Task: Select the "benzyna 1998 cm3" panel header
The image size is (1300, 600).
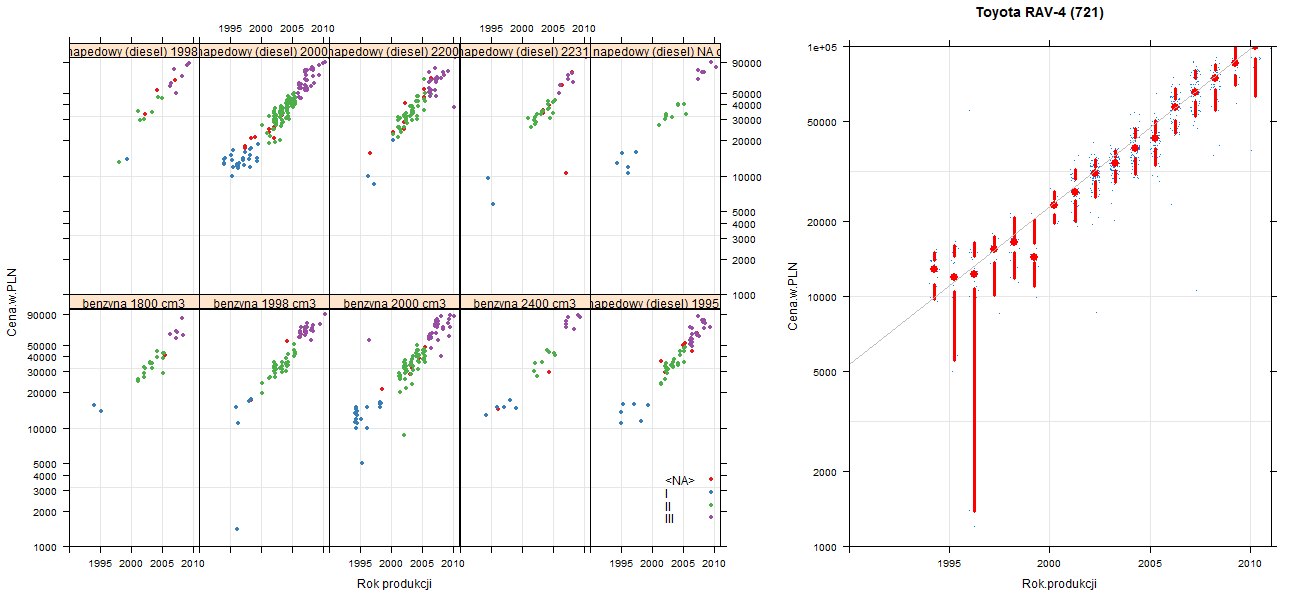Action: coord(264,303)
